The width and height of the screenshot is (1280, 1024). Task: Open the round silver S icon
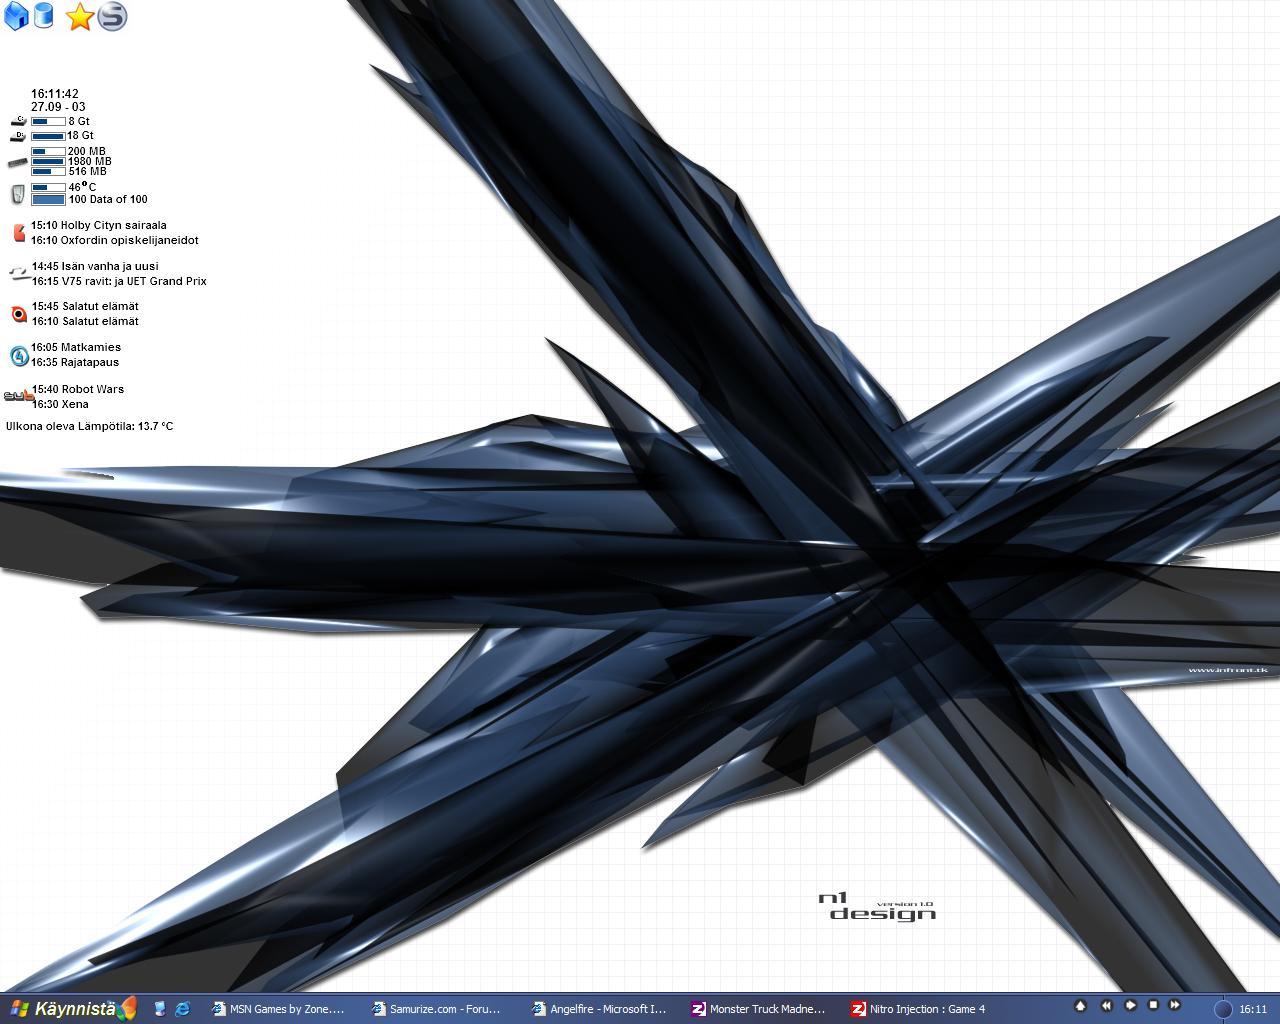point(113,17)
